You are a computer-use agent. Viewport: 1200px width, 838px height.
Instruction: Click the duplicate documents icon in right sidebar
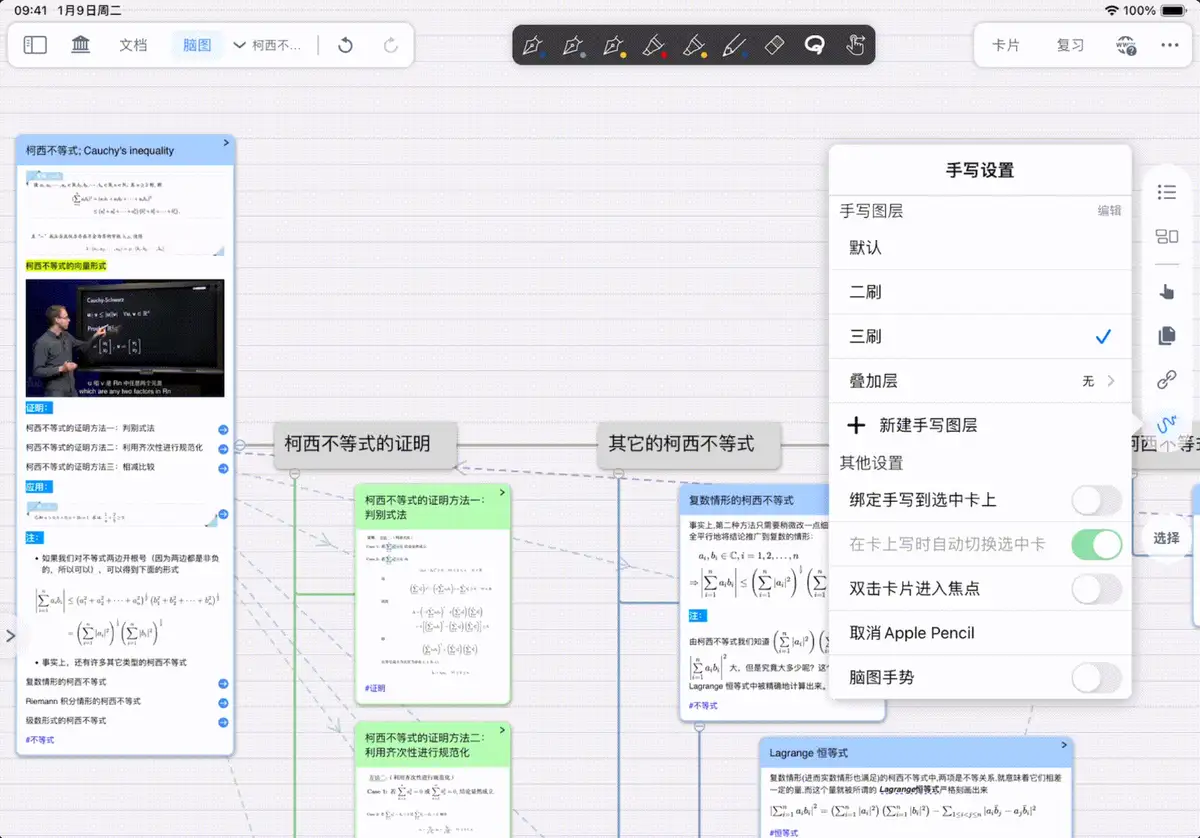click(x=1166, y=336)
